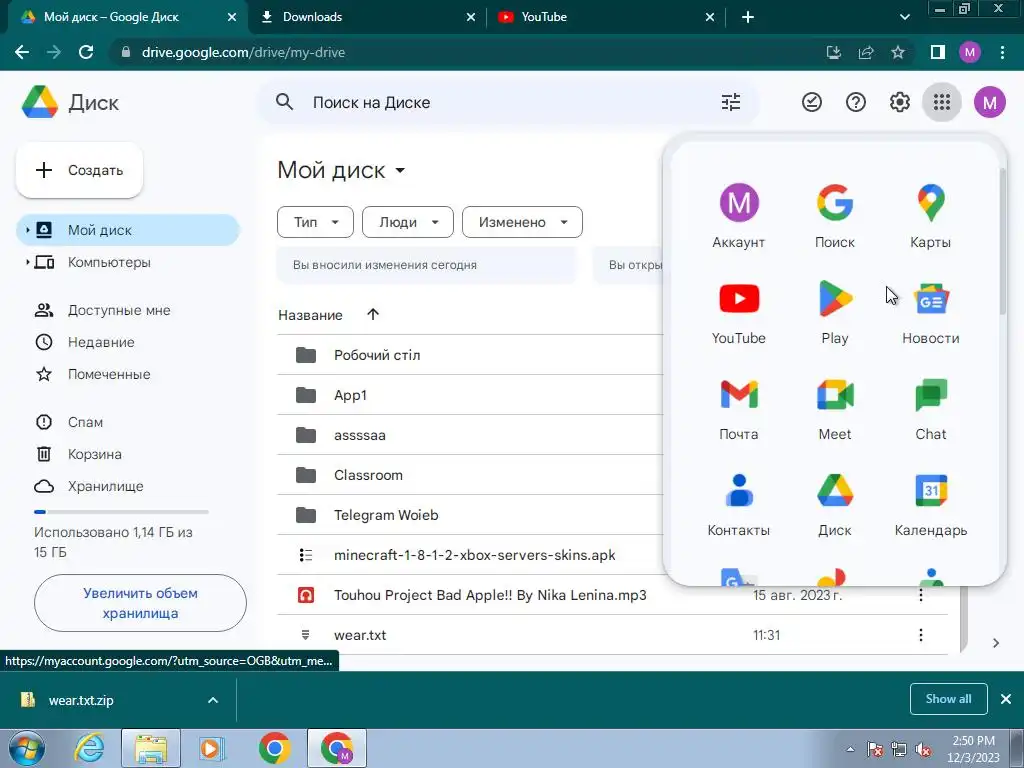1024x768 pixels.
Task: Click the Создать button
Action: (x=80, y=170)
